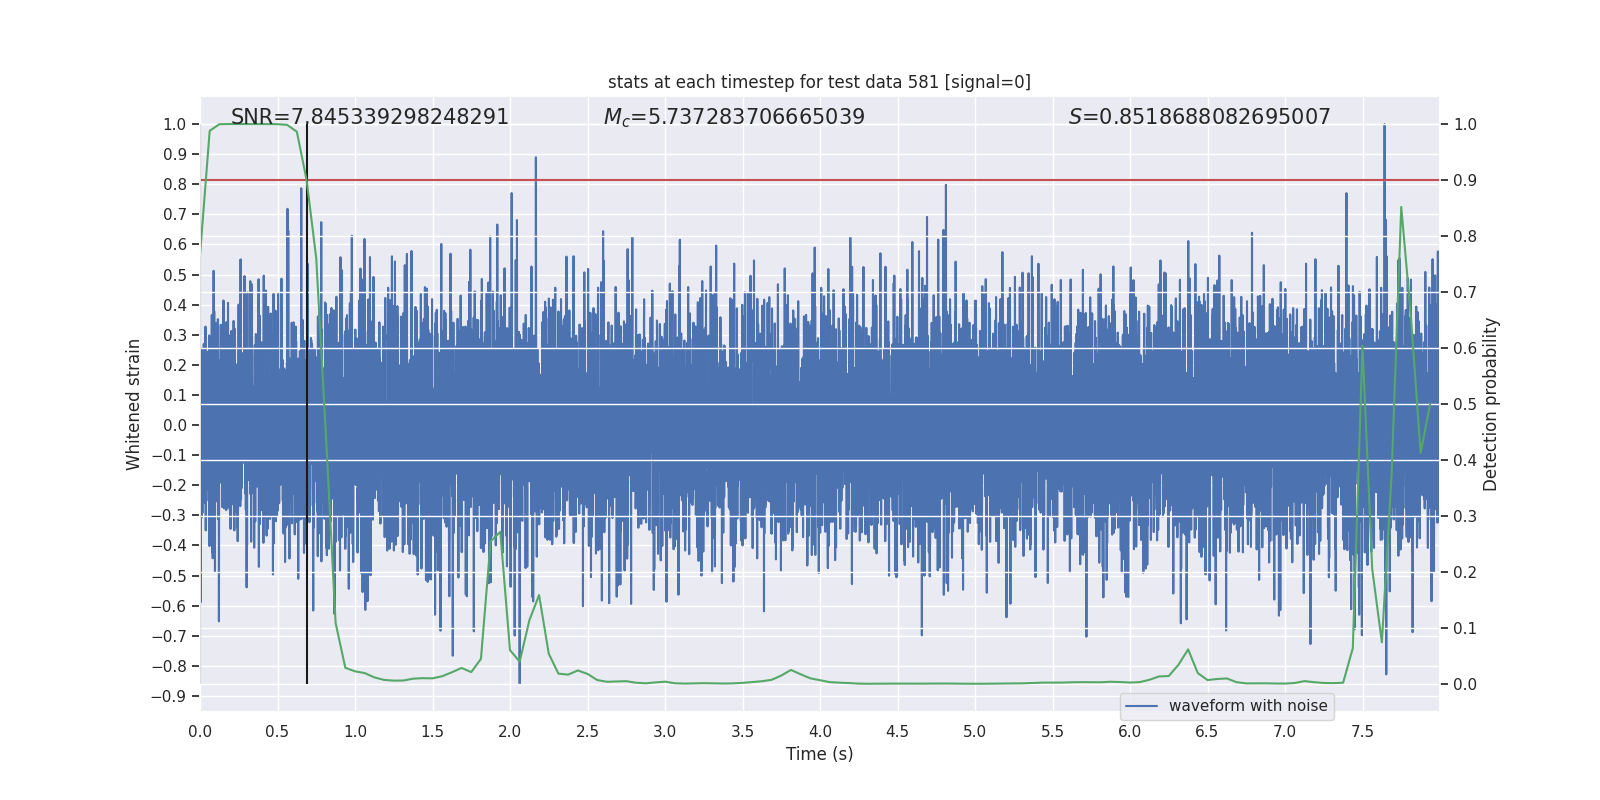Select the 5.0 tick label on time axis
This screenshot has width=1600, height=800.
[x=974, y=732]
